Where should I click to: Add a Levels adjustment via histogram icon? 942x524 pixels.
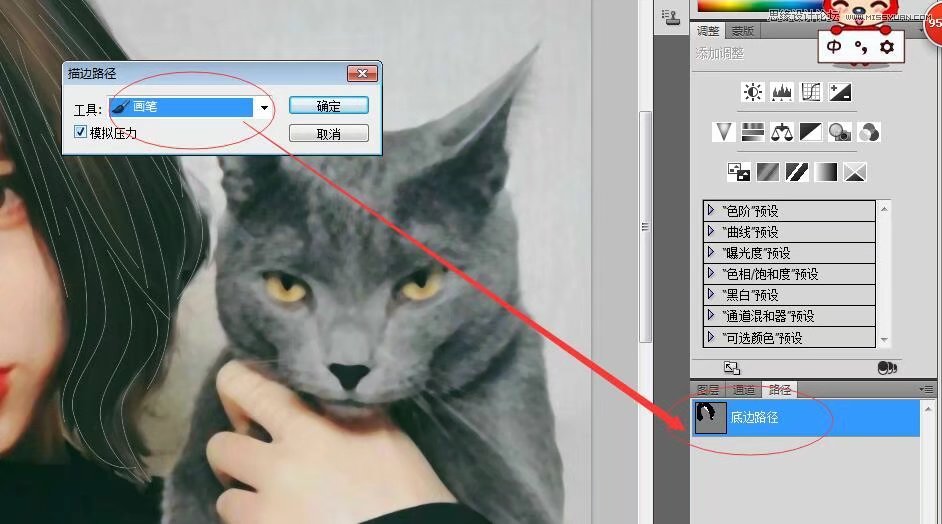click(782, 92)
